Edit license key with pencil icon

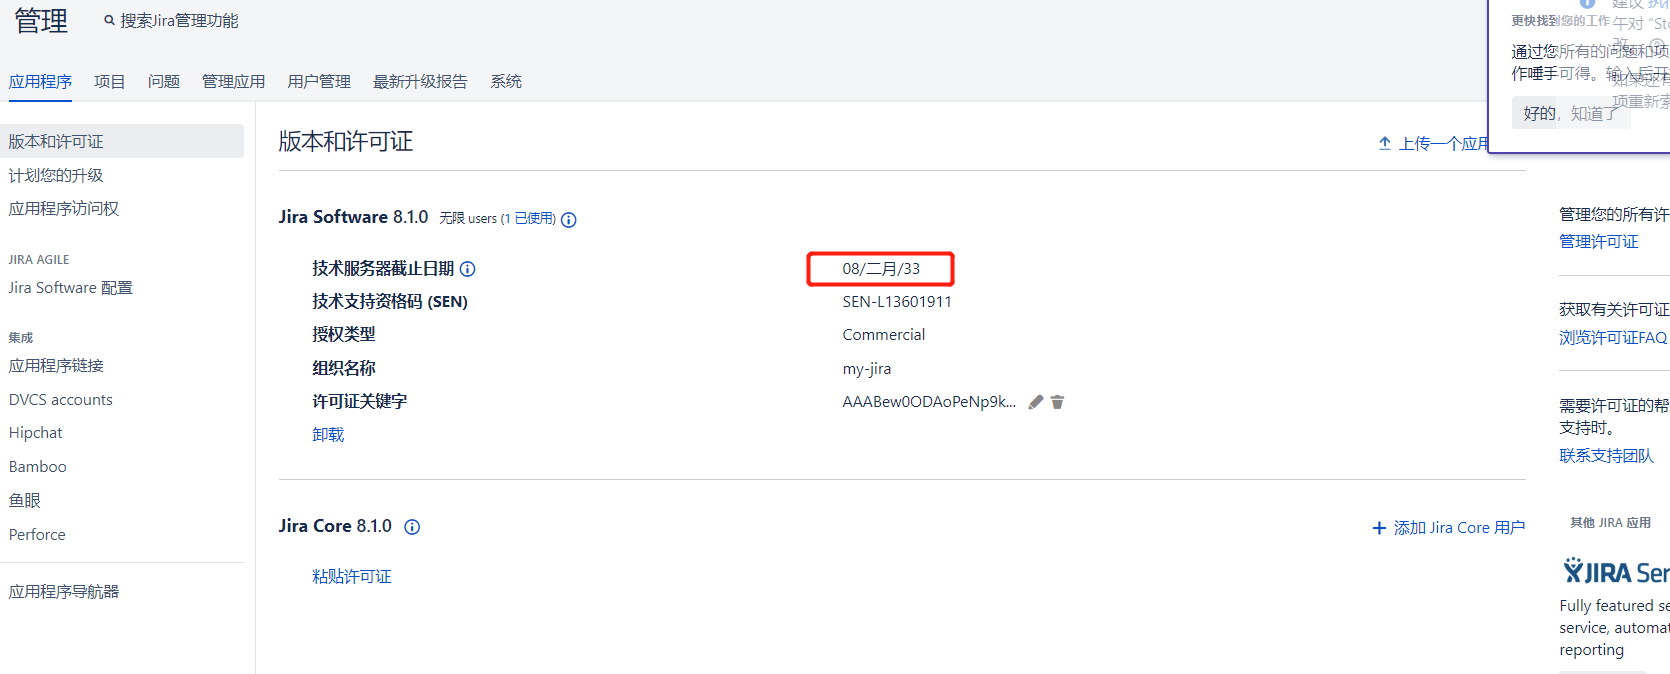point(1036,402)
